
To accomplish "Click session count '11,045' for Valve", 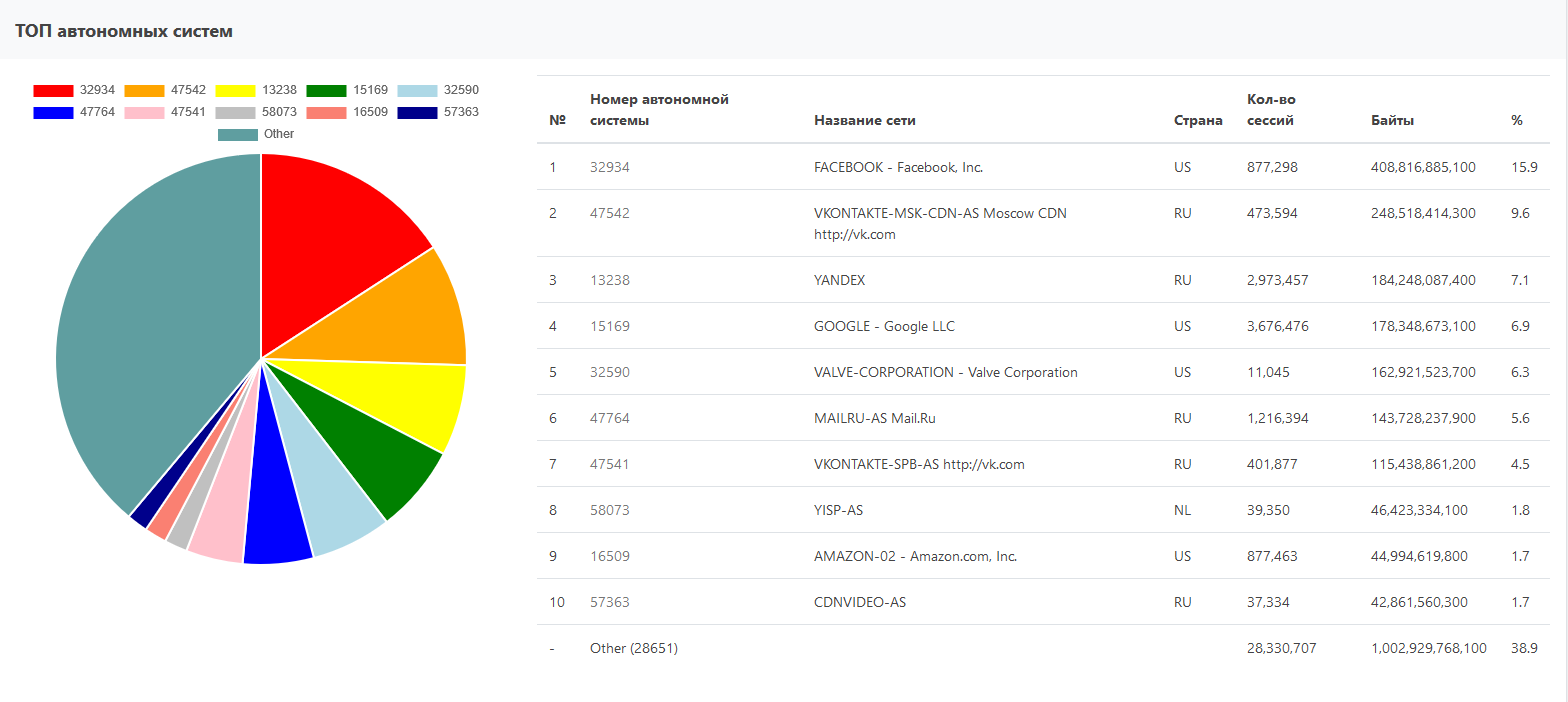I will tap(1268, 372).
